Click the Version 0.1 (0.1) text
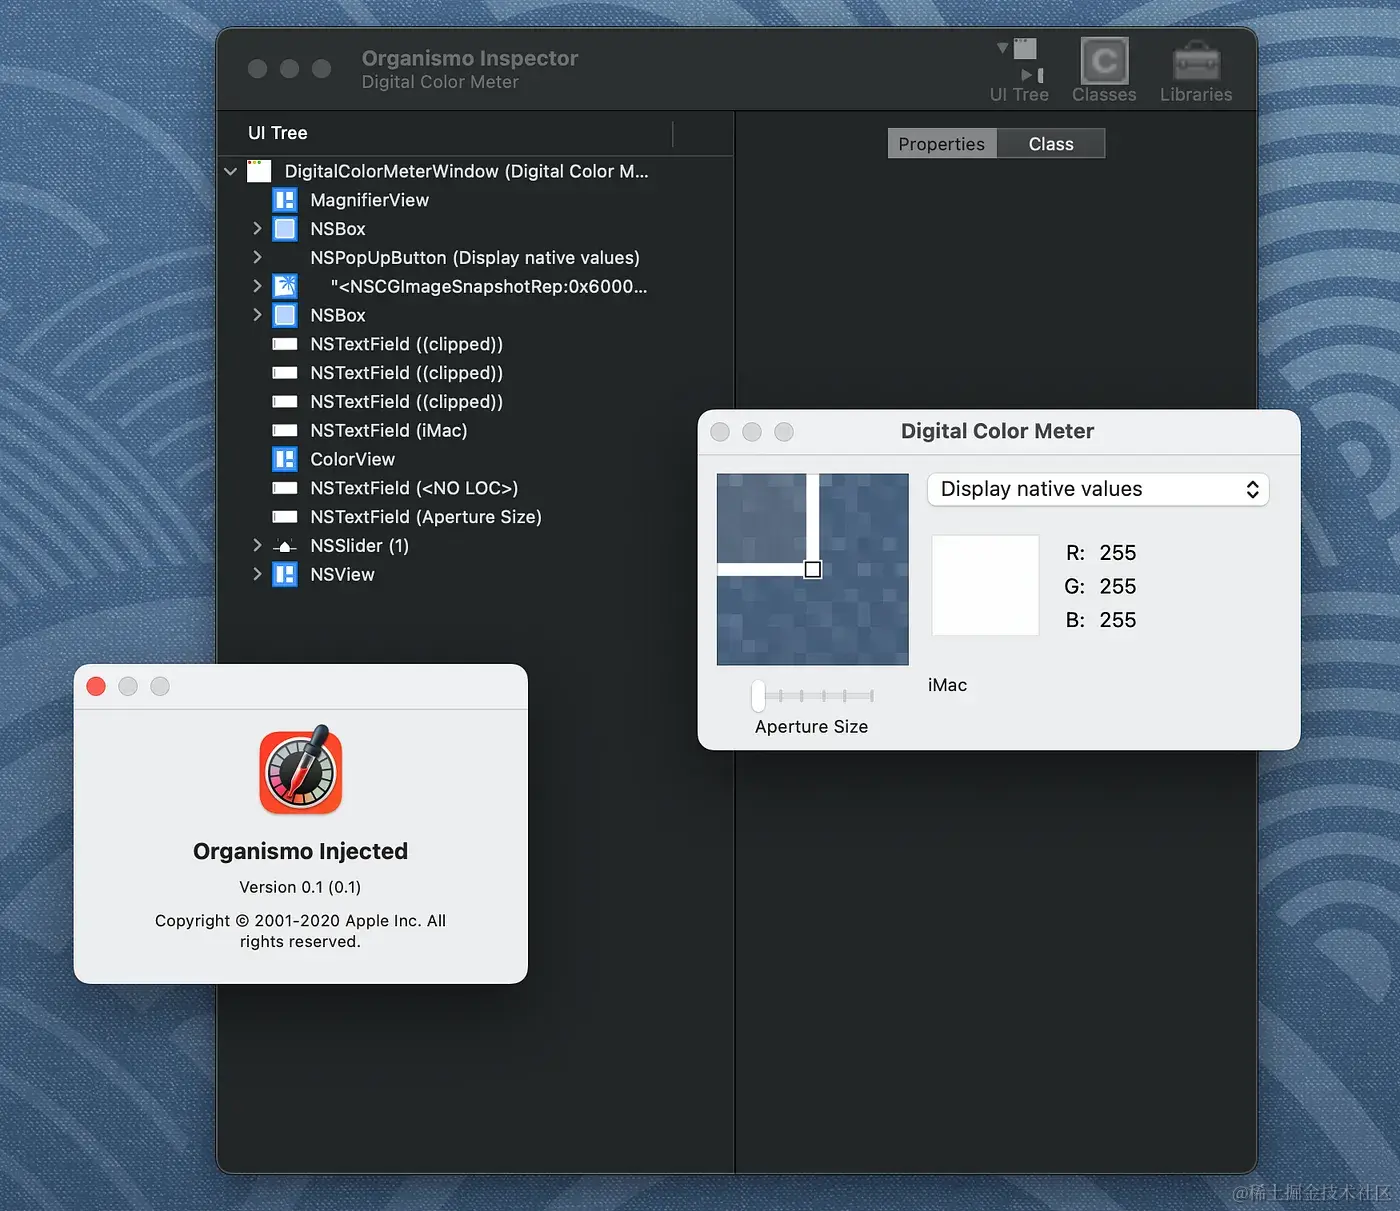This screenshot has width=1400, height=1211. tap(300, 887)
